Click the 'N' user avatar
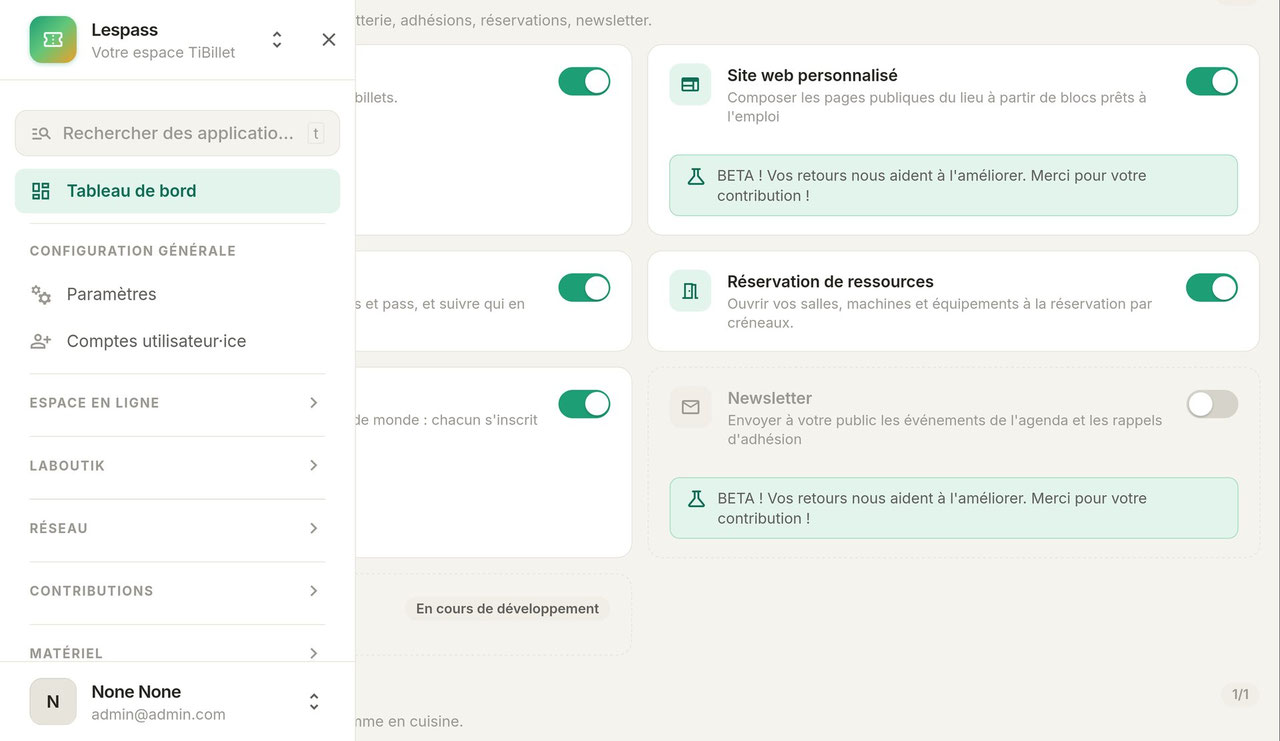The width and height of the screenshot is (1280, 741). (x=53, y=701)
